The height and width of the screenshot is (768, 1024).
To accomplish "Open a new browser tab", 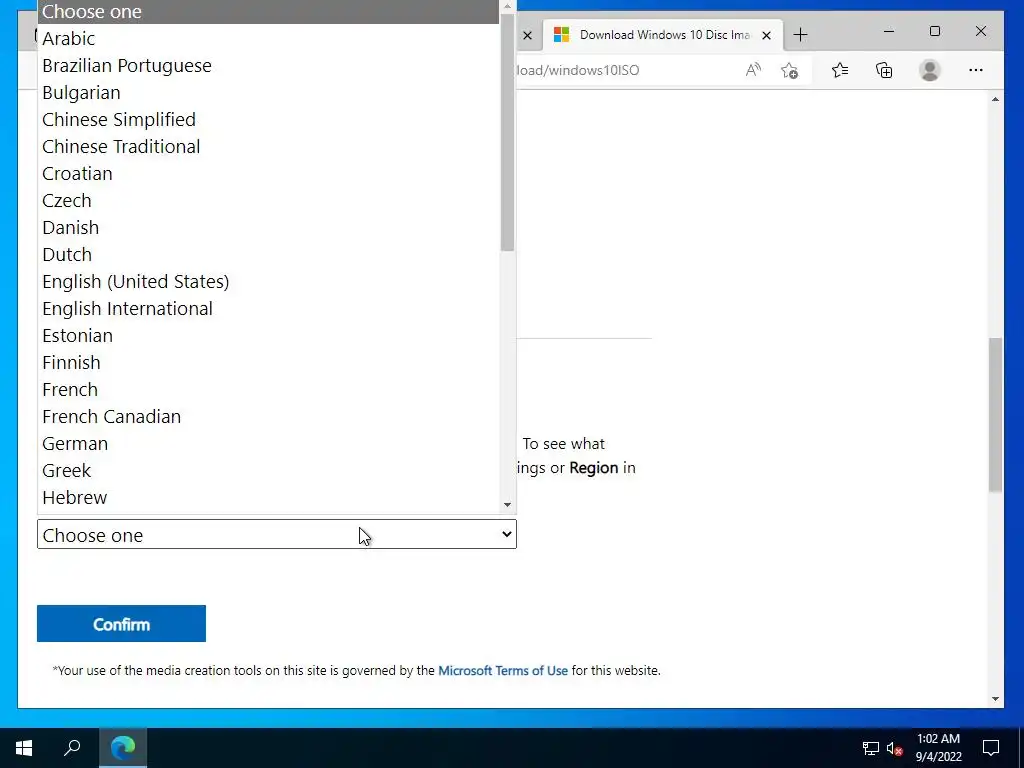I will pyautogui.click(x=801, y=35).
